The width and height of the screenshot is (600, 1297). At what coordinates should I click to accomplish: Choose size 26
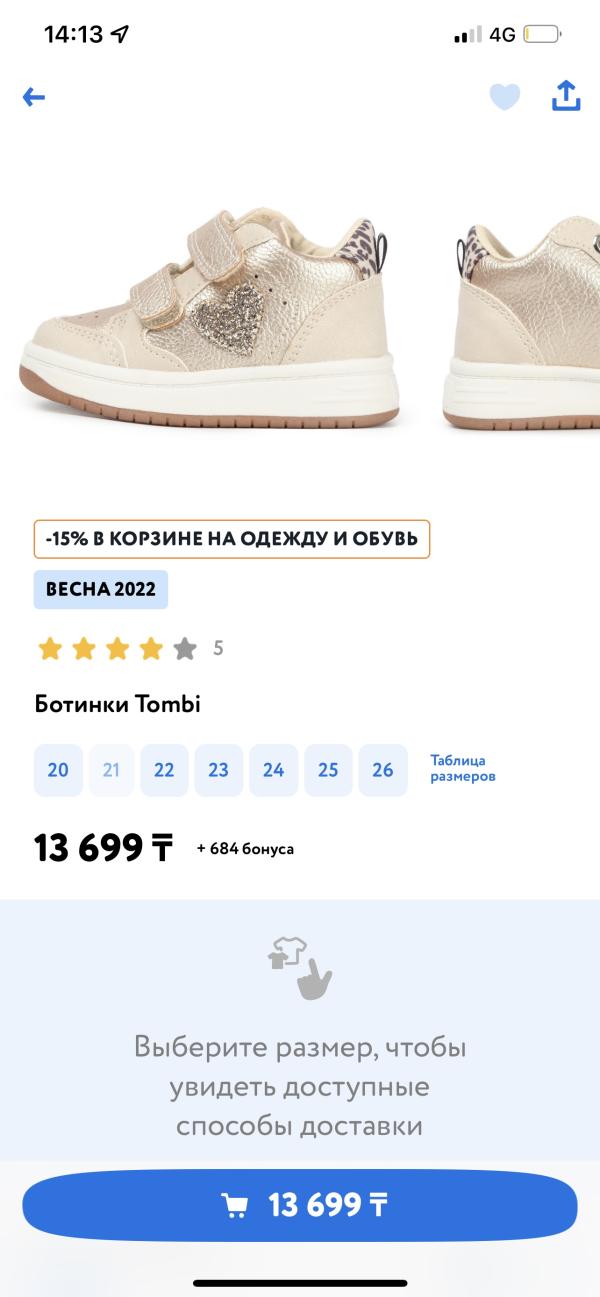tap(383, 770)
